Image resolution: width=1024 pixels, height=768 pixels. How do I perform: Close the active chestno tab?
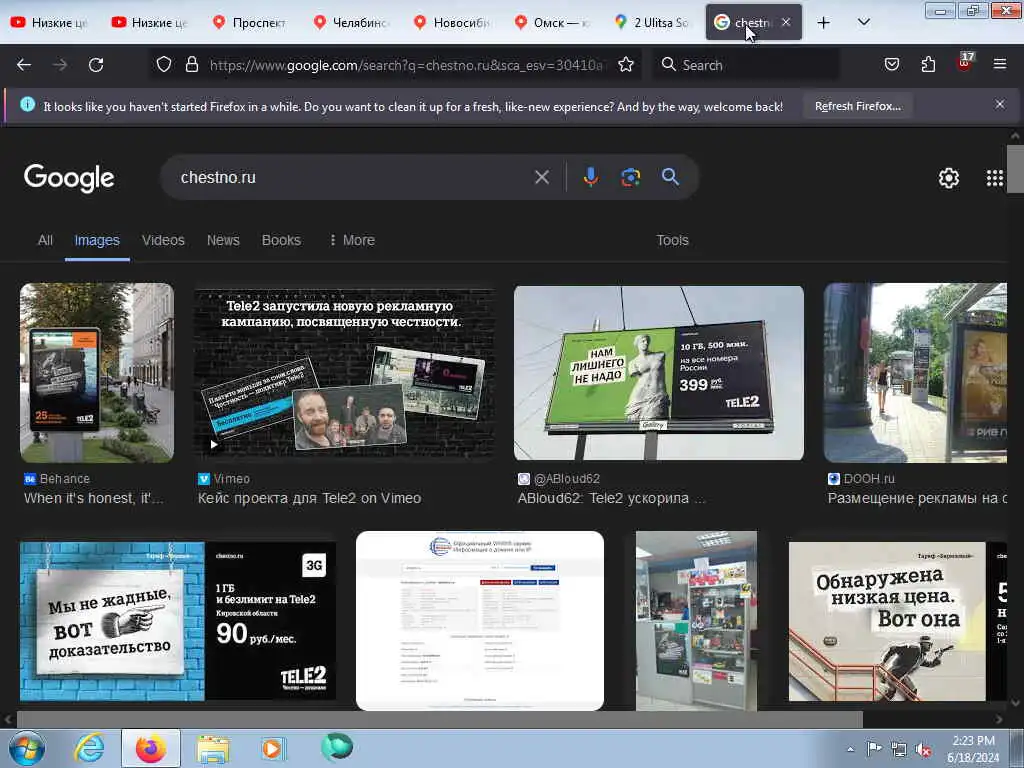786,22
